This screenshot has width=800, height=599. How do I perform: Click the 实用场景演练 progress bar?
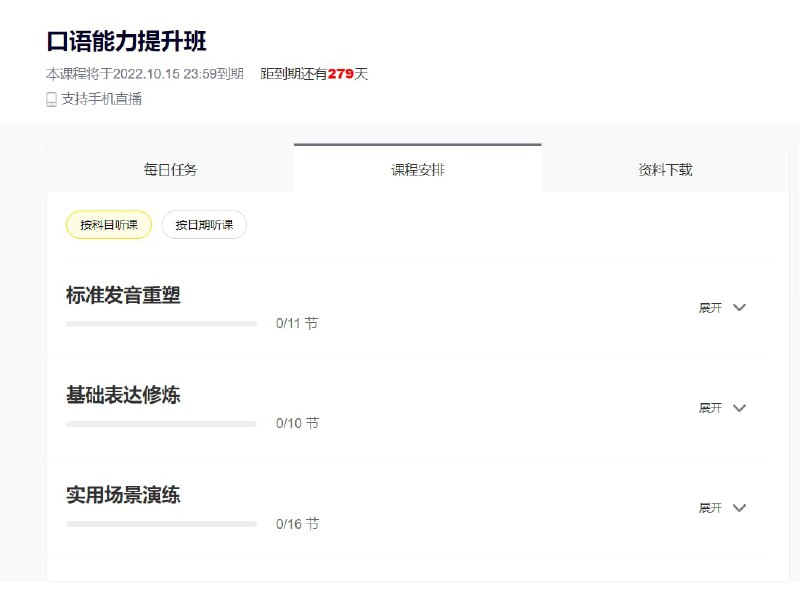point(161,524)
